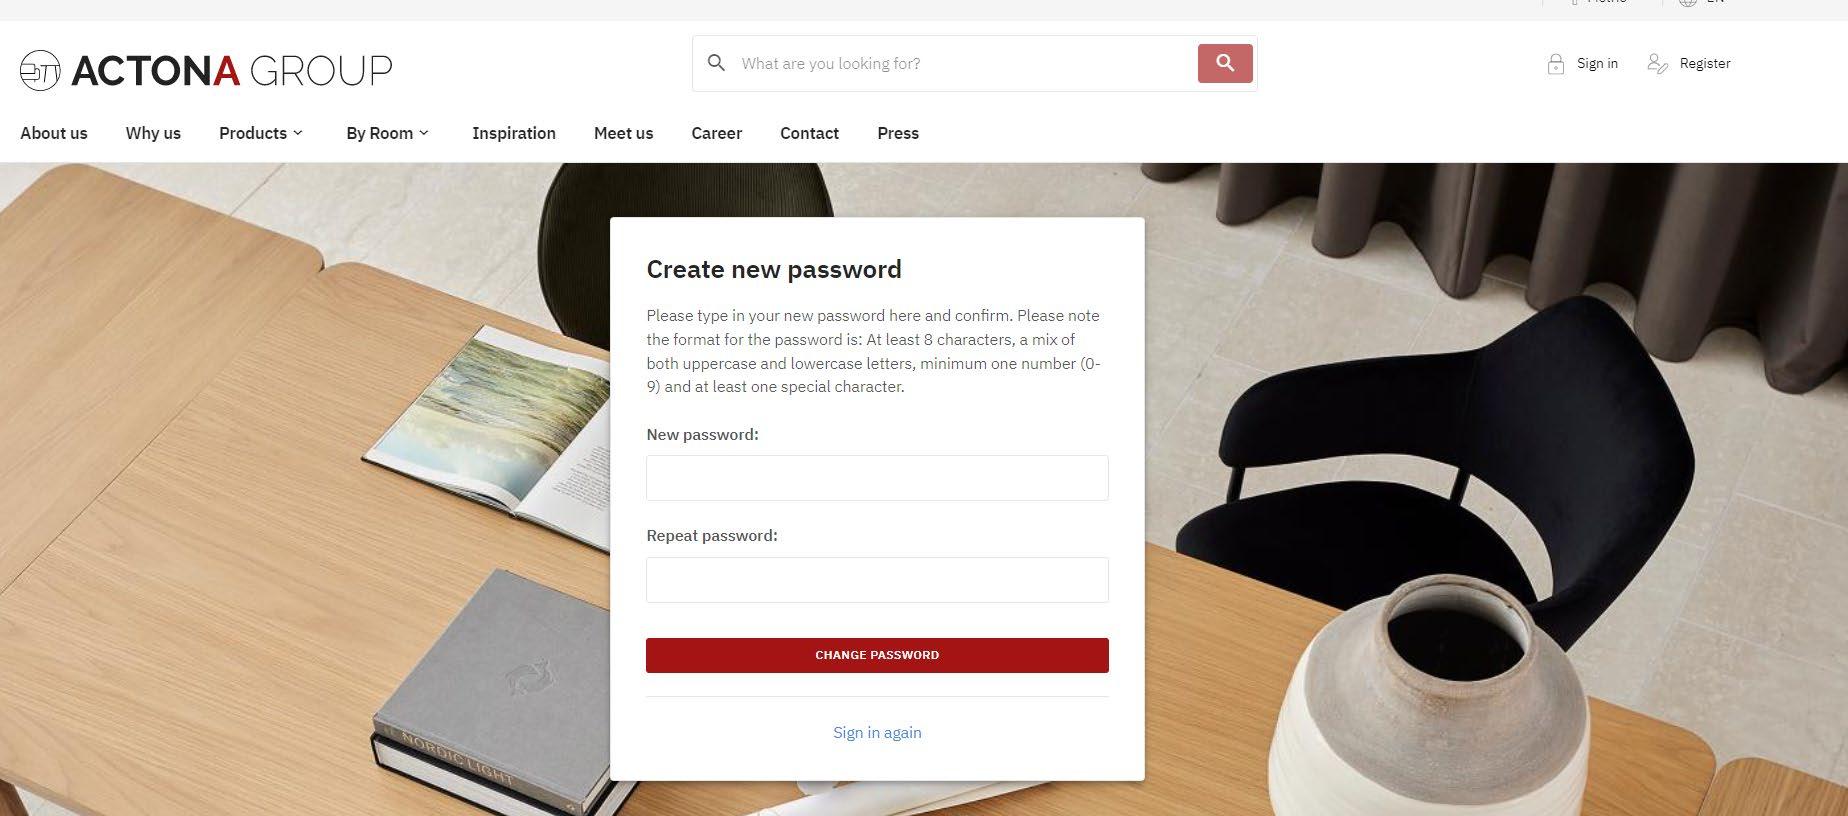Screen dimensions: 1848x816
Task: Go to the Inspiration menu item
Action: [514, 133]
